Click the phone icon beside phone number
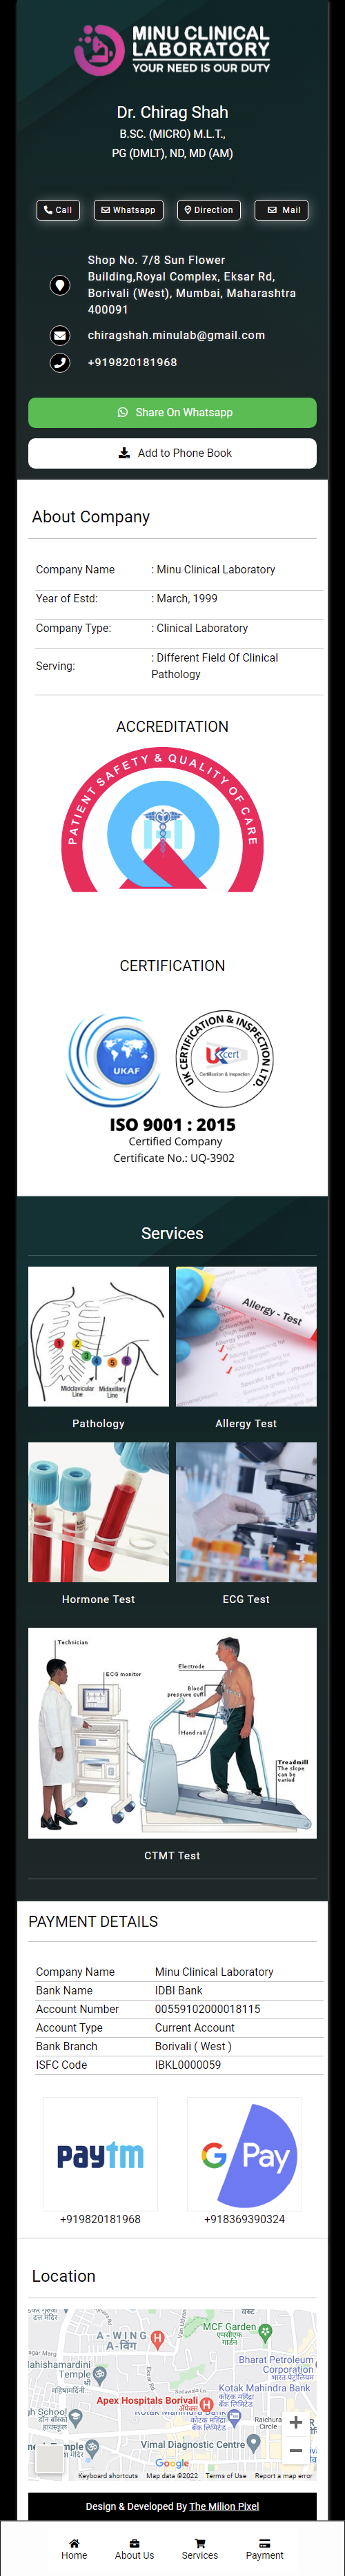Screen dimensions: 345x2576 pyautogui.click(x=60, y=362)
